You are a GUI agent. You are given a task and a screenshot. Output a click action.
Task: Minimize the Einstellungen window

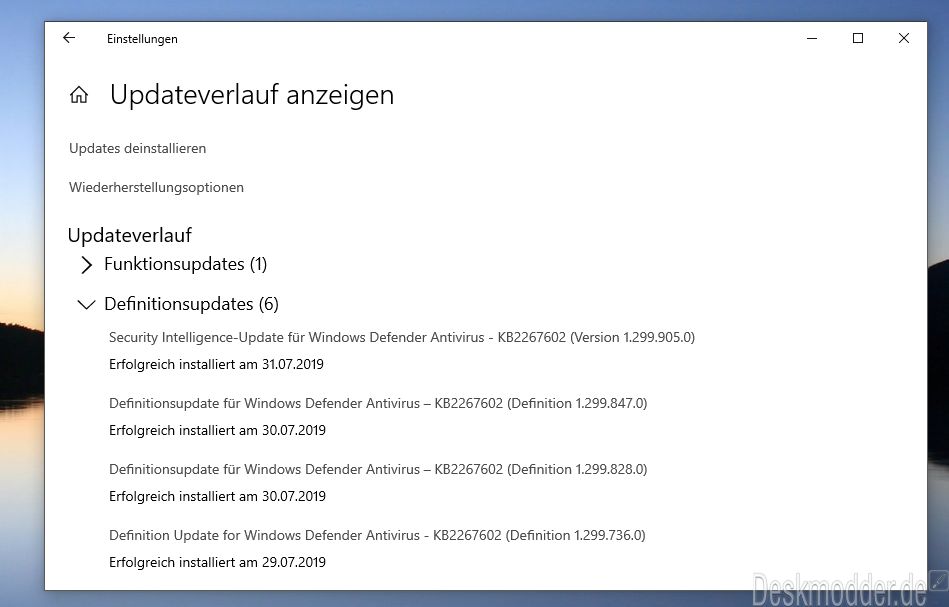812,38
